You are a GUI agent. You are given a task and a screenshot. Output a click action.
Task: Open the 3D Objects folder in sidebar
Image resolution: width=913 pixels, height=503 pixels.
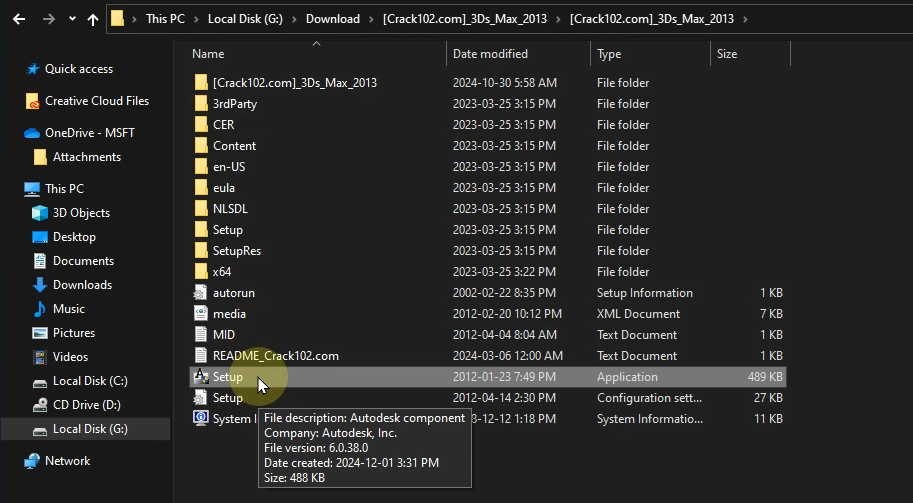click(x=80, y=213)
